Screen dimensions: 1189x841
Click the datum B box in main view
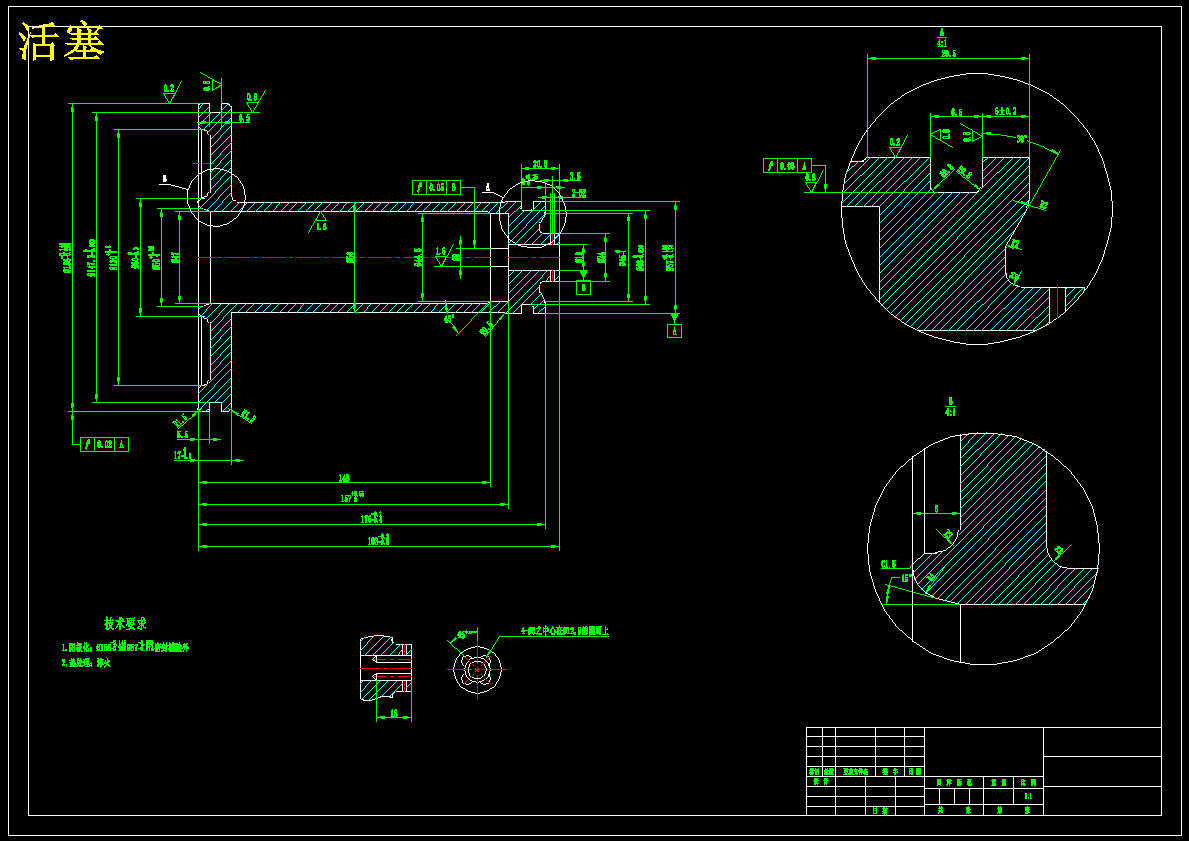583,287
